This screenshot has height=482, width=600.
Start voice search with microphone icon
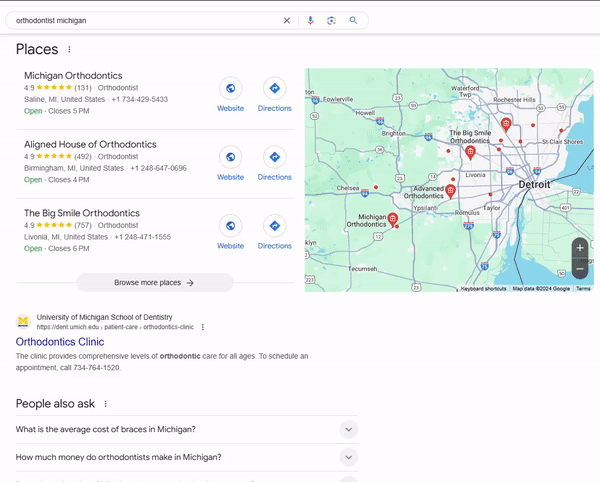(310, 21)
